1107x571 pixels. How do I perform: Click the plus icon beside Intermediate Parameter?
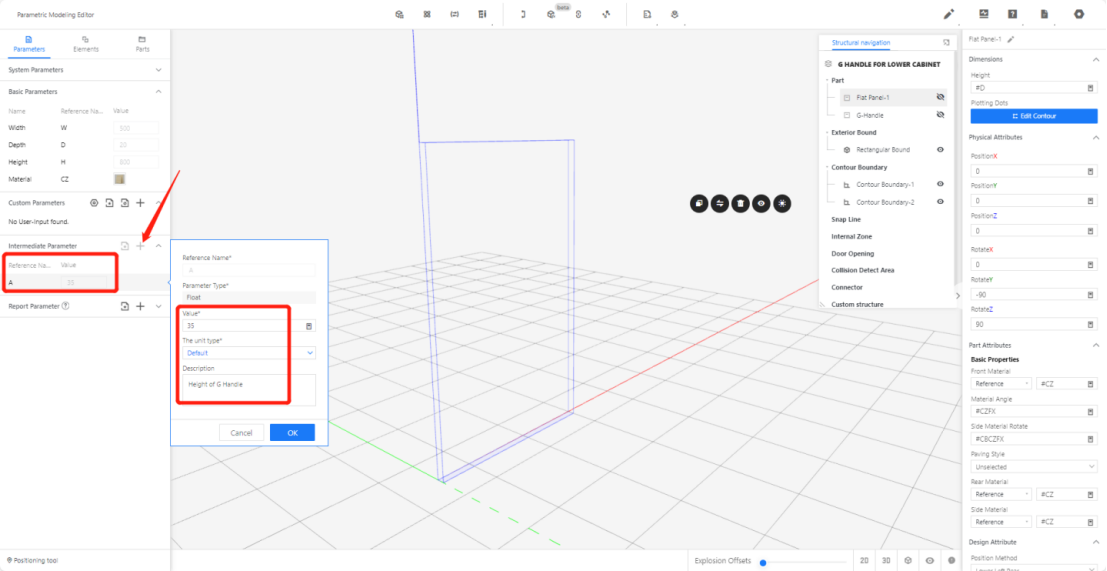coord(141,246)
